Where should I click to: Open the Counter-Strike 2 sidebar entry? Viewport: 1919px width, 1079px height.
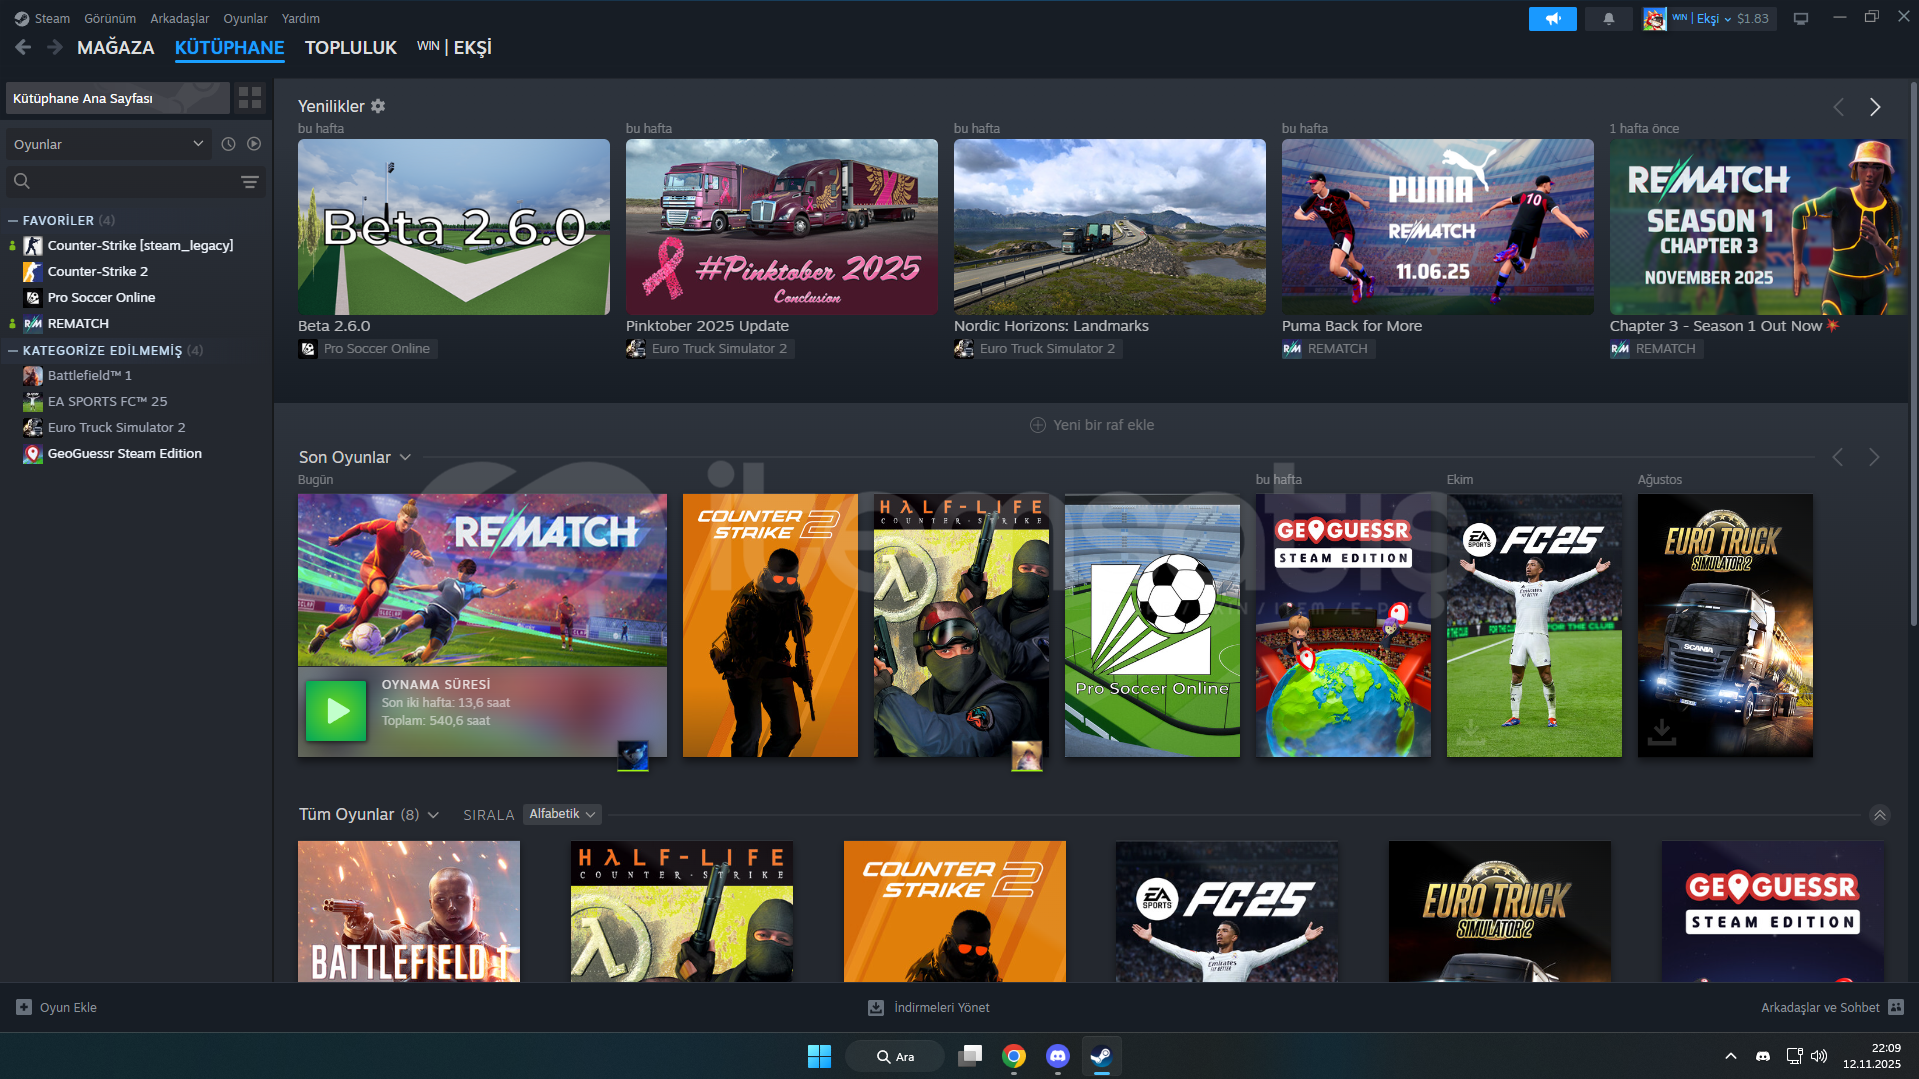98,271
